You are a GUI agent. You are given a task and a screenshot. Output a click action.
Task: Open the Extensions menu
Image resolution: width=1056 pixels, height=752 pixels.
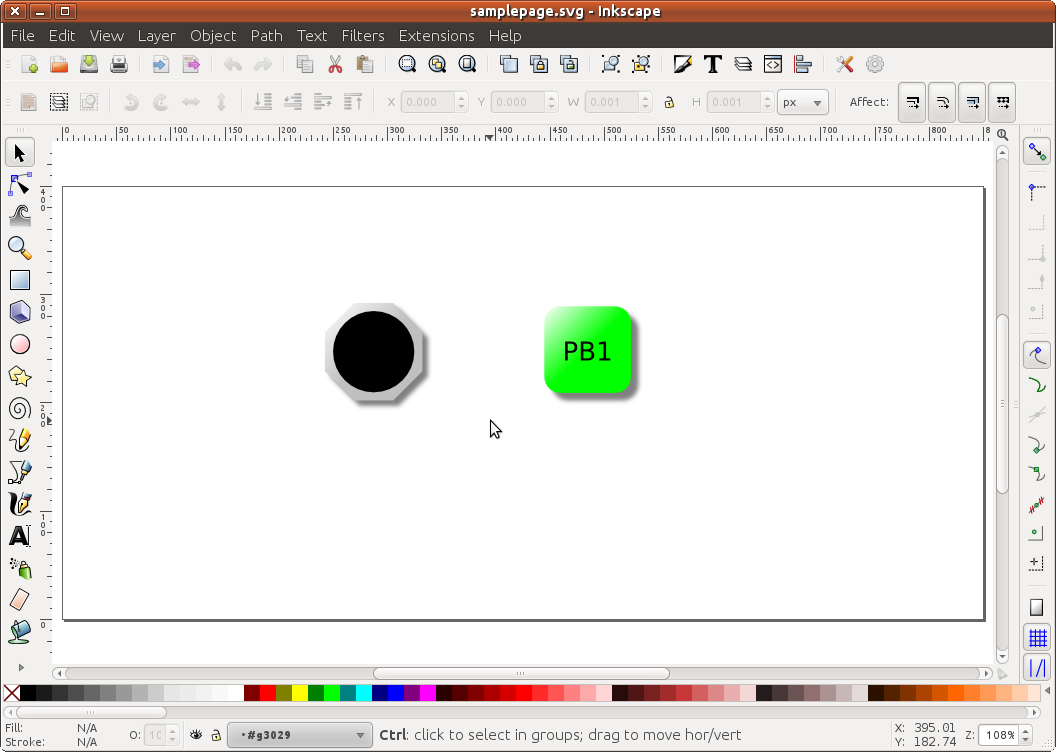[x=436, y=35]
